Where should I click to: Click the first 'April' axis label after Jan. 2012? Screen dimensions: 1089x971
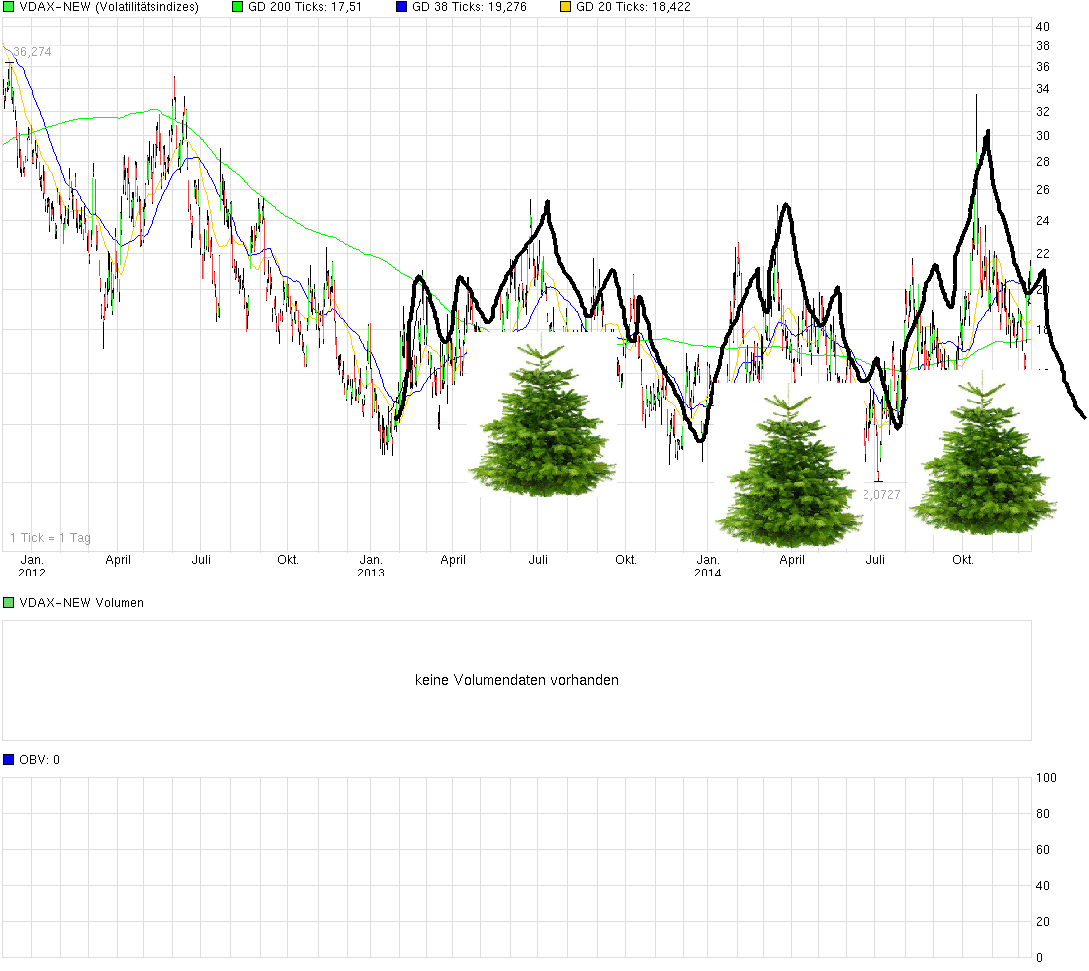pos(118,560)
